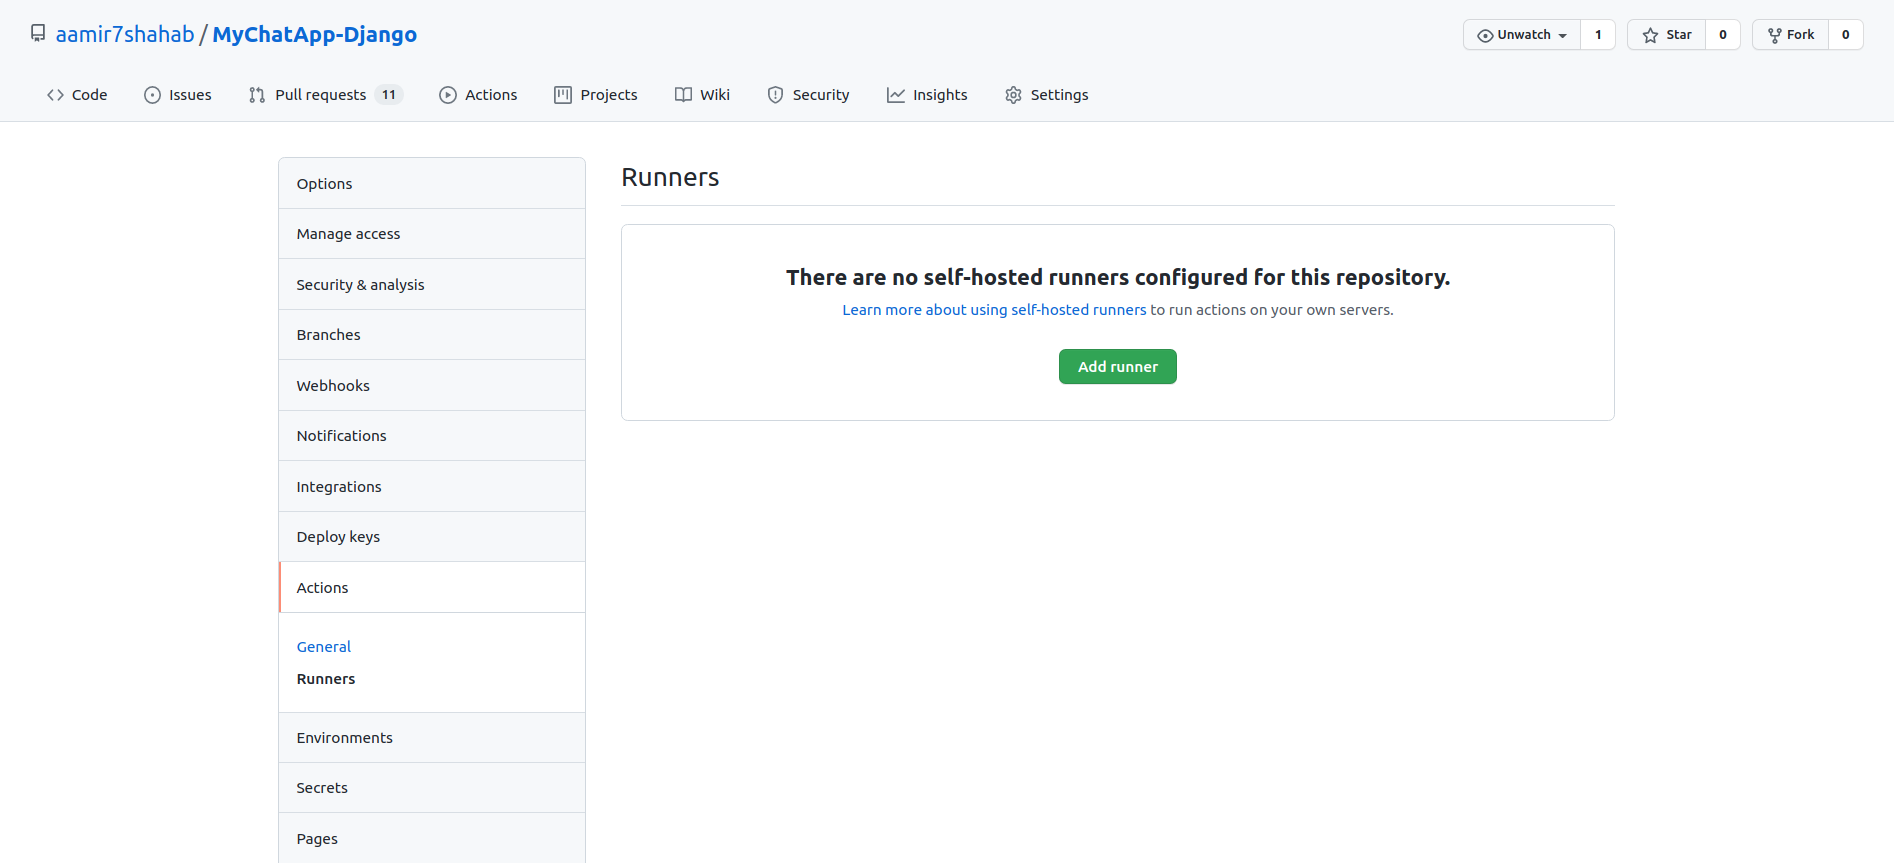Open General under Actions settings
1894x863 pixels.
(324, 647)
